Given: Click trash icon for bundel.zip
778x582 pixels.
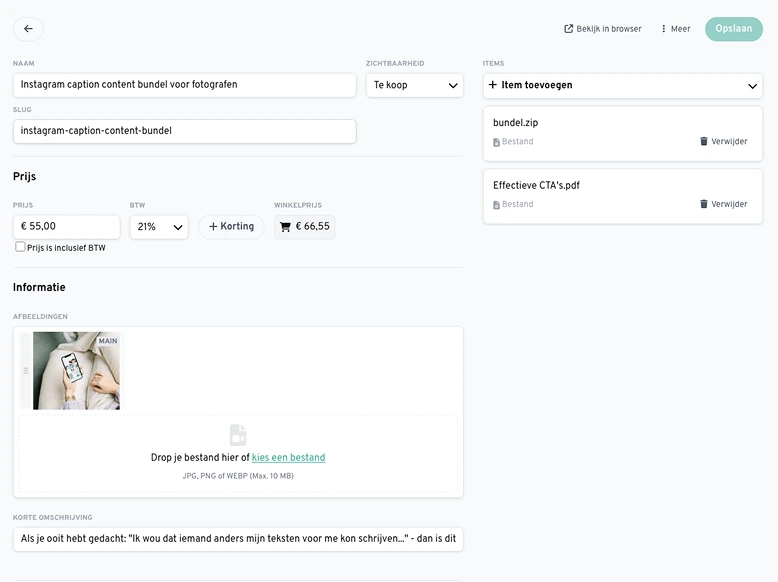Looking at the screenshot, I should [704, 142].
